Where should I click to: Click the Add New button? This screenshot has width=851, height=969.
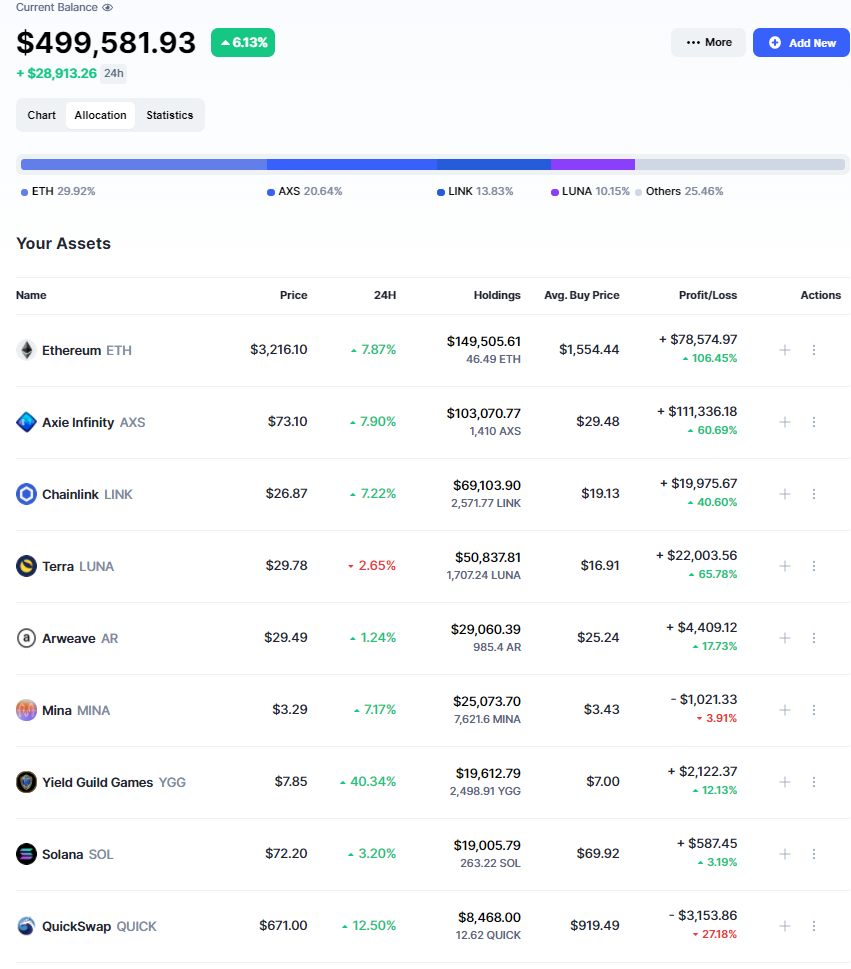[x=801, y=42]
